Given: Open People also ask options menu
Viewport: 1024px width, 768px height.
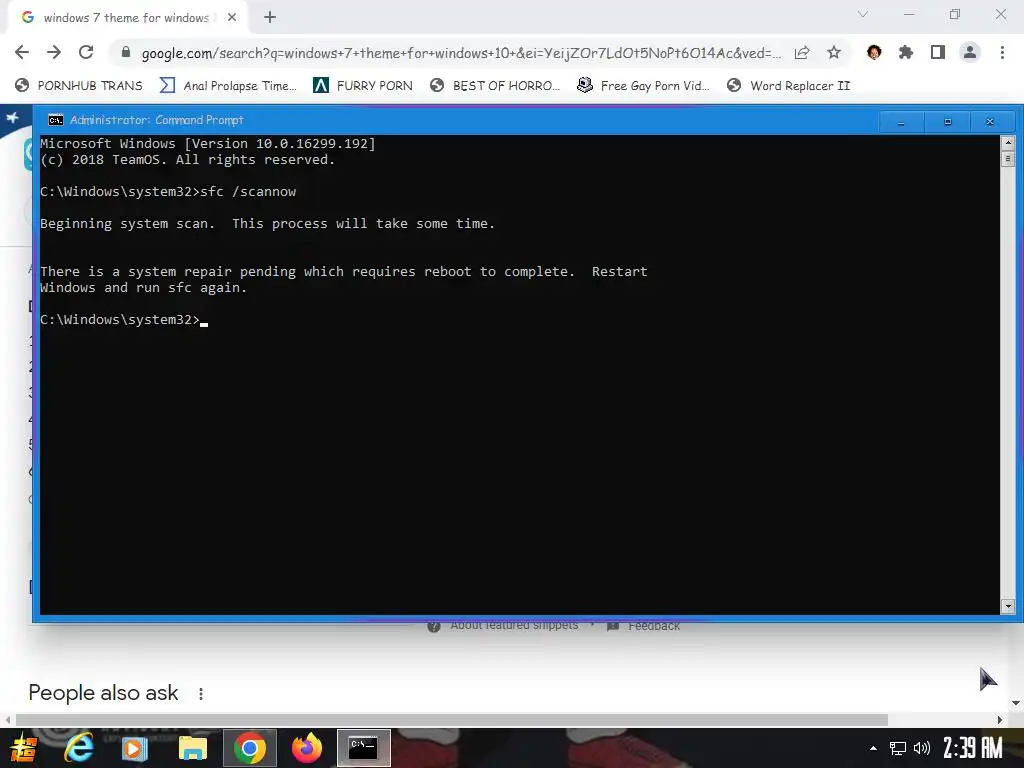Looking at the screenshot, I should click(201, 694).
